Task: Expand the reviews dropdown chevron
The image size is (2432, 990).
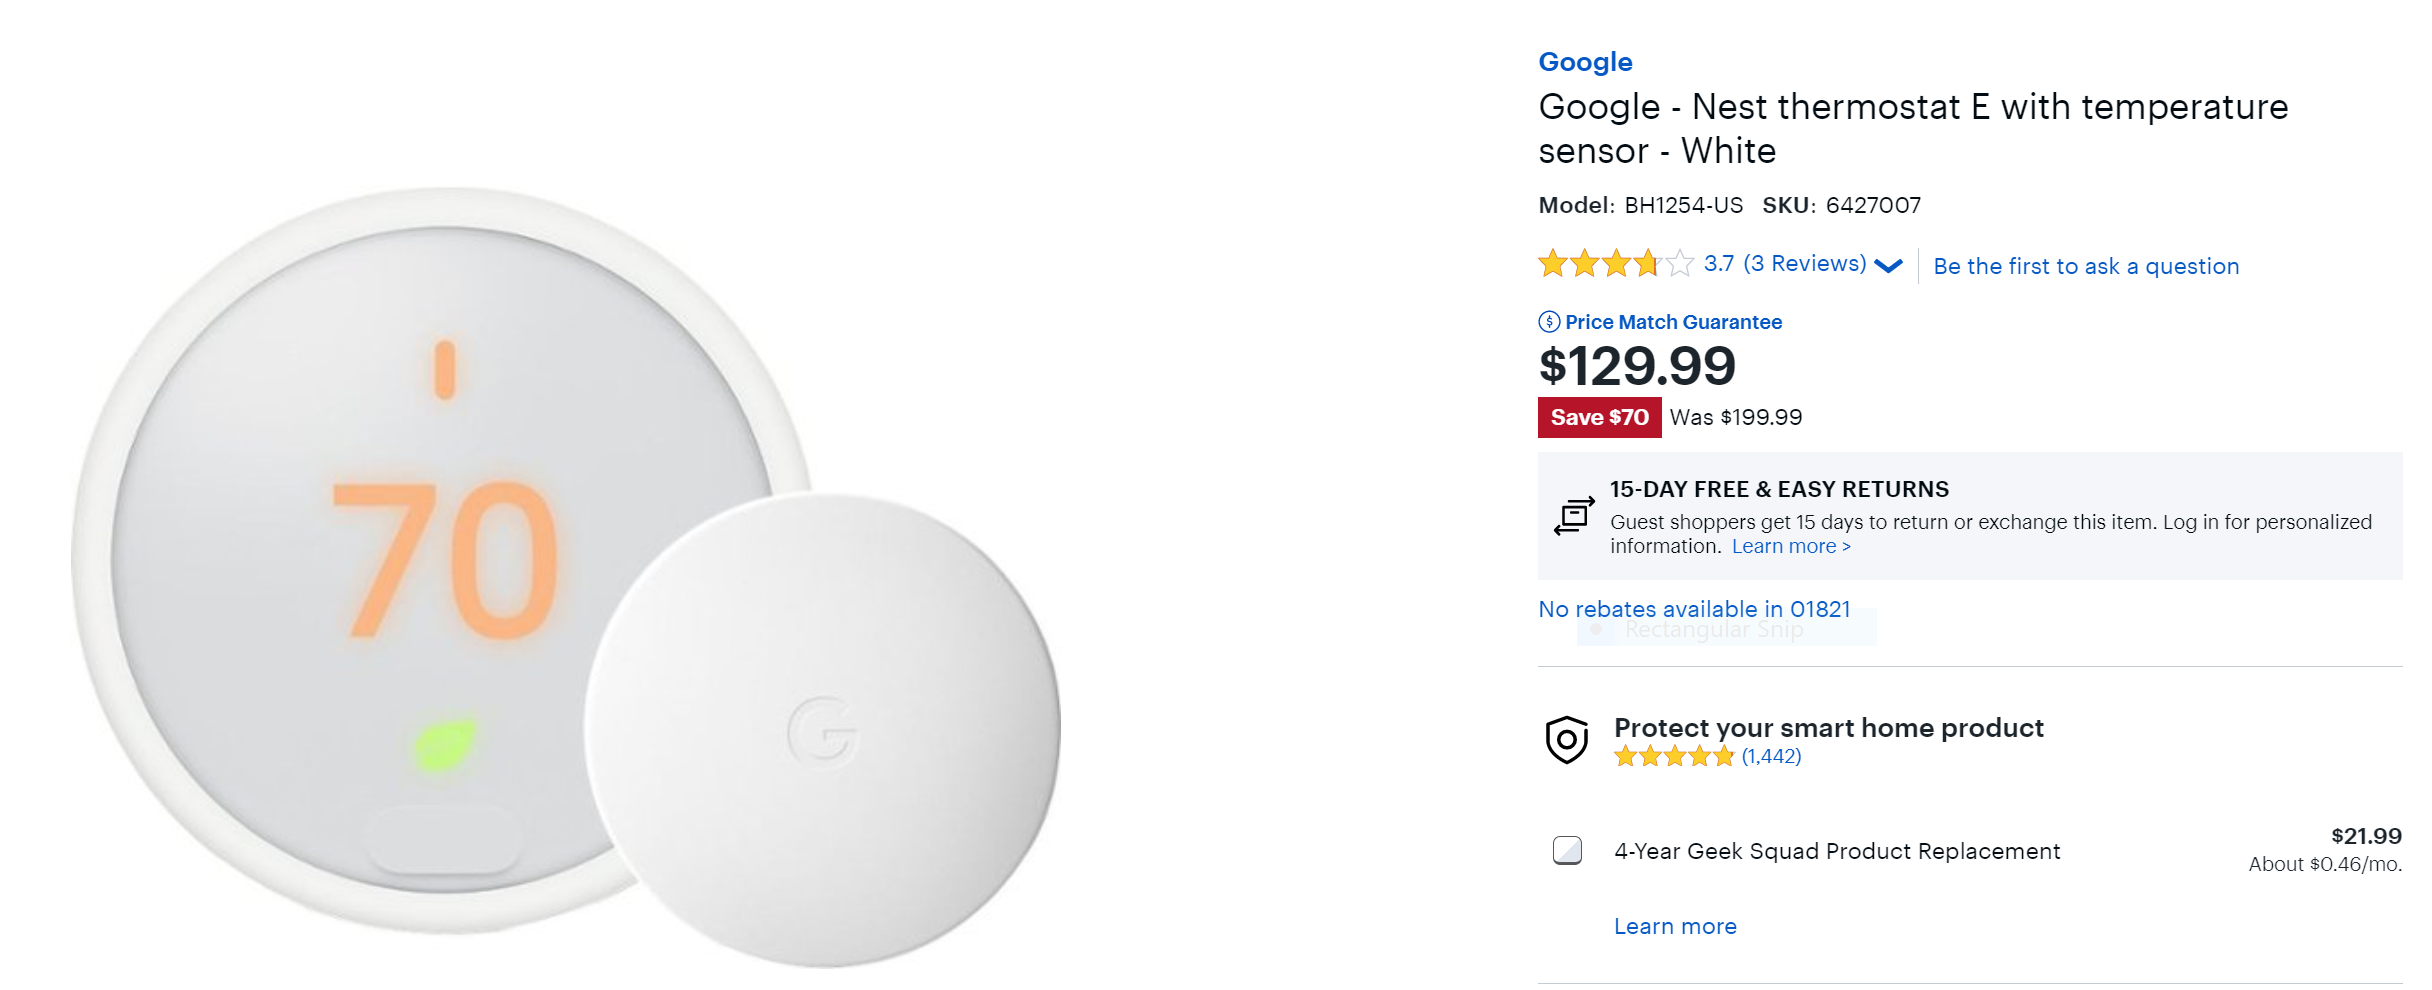Action: click(1888, 266)
